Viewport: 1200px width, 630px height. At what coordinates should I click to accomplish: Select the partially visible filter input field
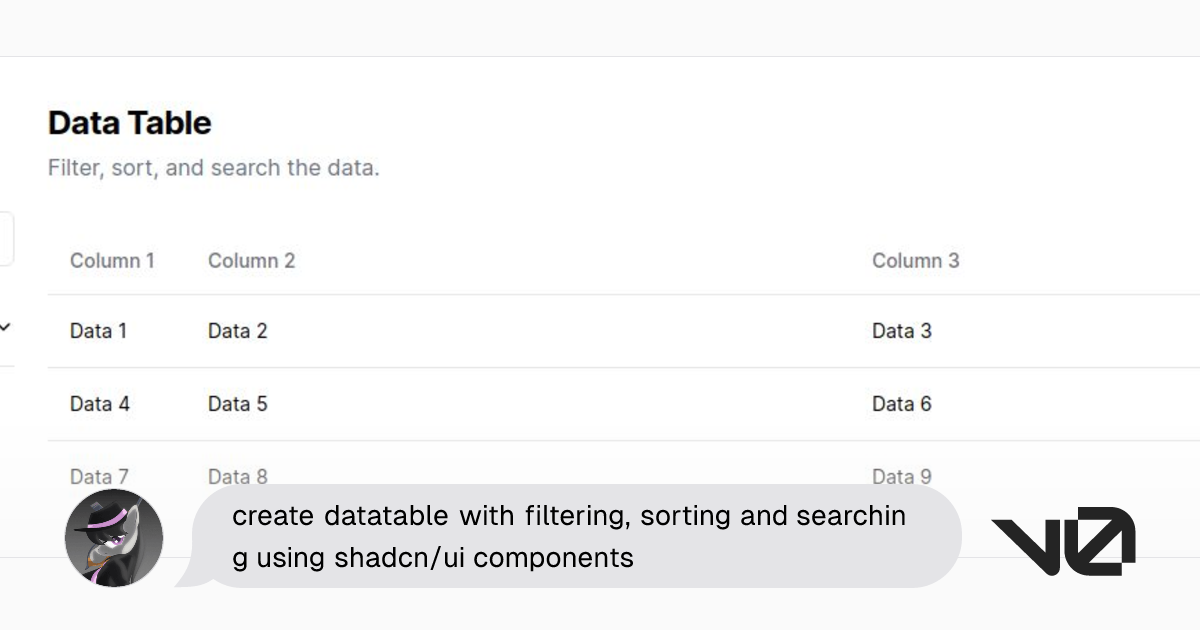click(5, 238)
